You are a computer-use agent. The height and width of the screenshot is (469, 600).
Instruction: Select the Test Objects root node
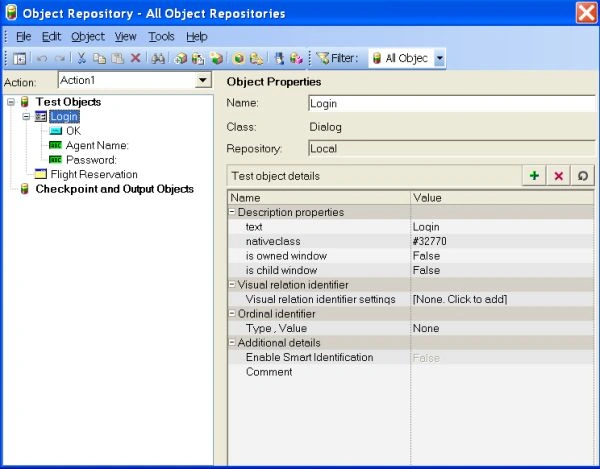(68, 102)
